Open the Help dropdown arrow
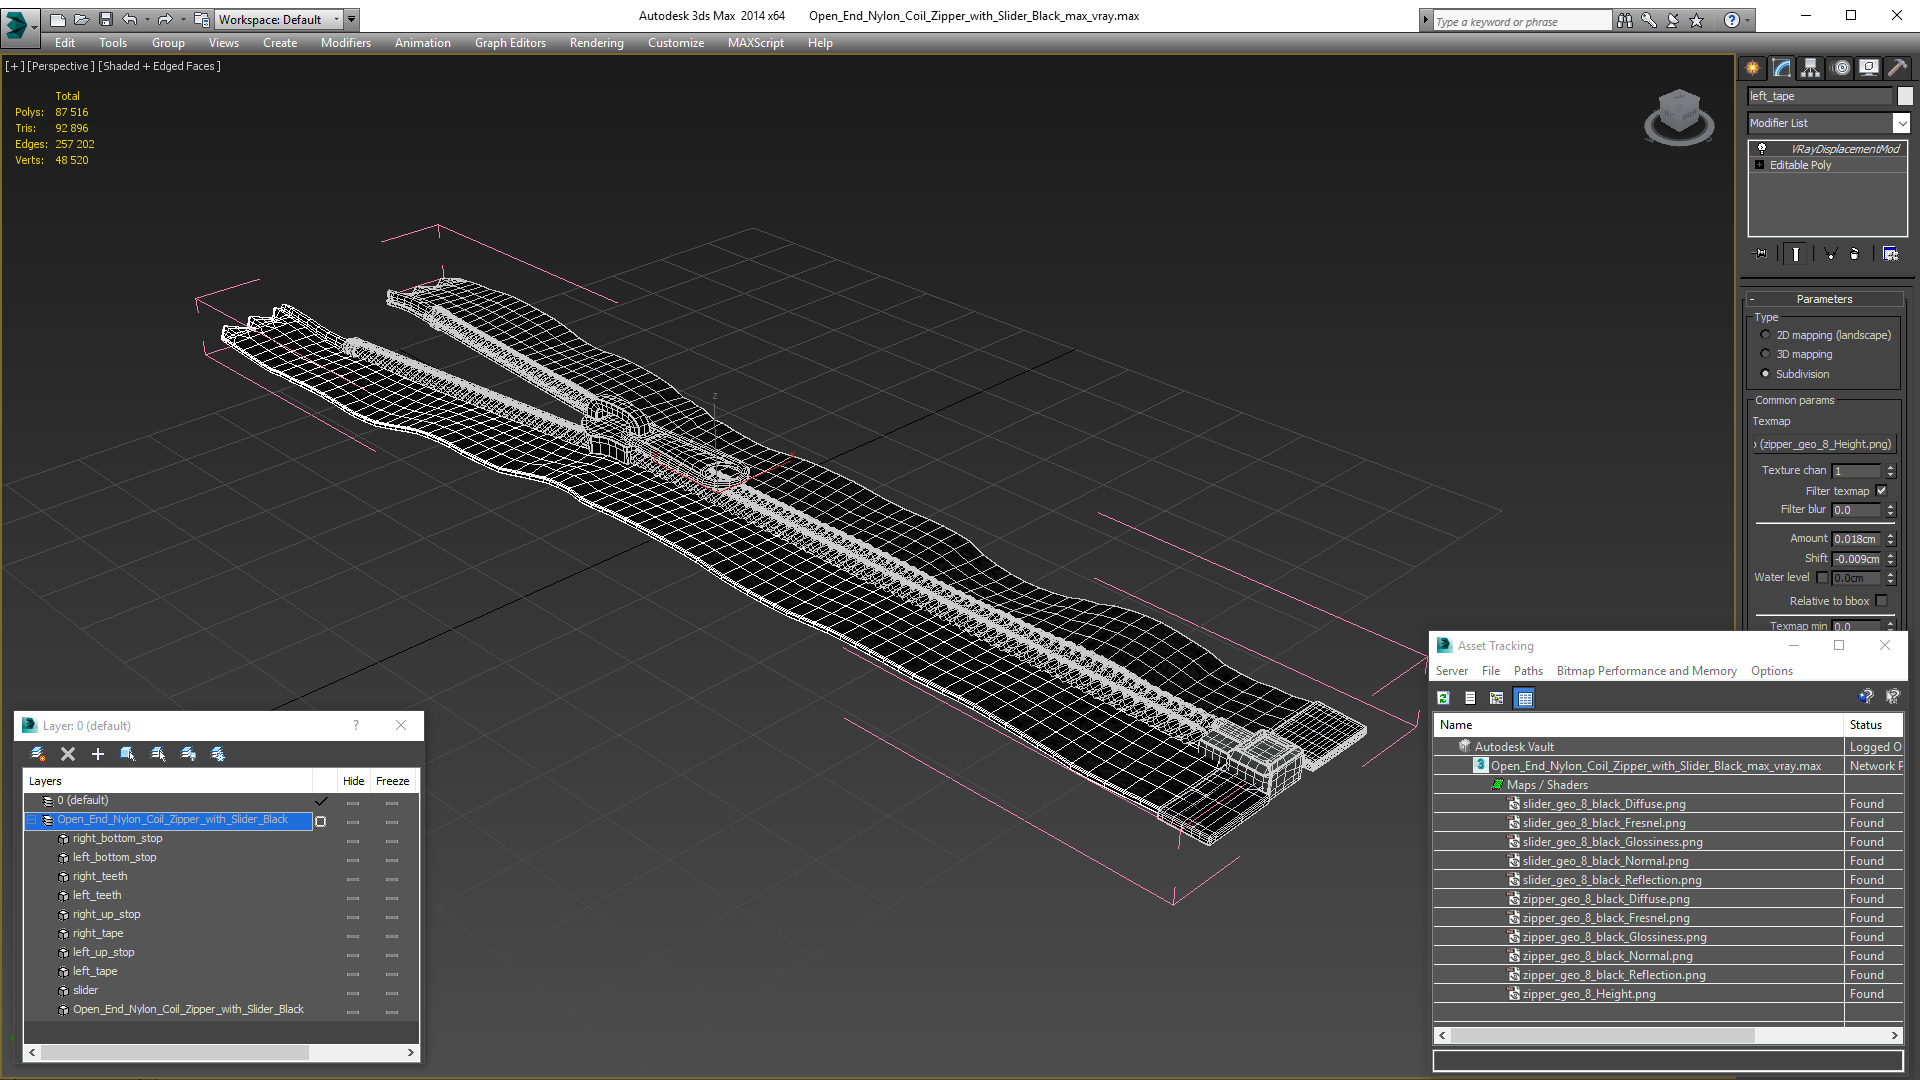Image resolution: width=1920 pixels, height=1080 pixels. pyautogui.click(x=1748, y=20)
